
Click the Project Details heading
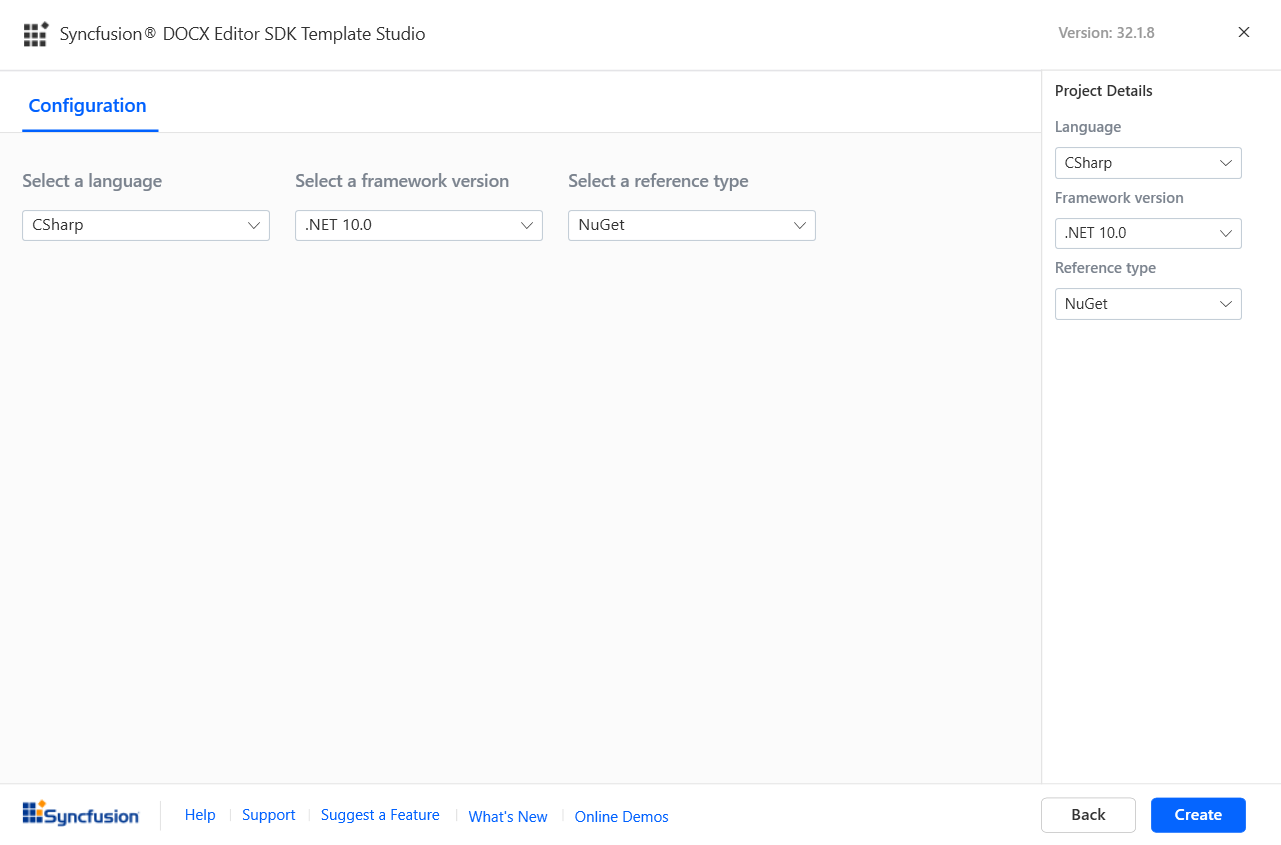pos(1103,91)
